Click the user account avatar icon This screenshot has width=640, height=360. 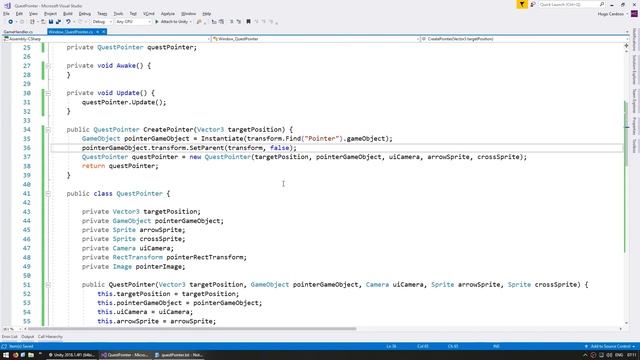[x=634, y=14]
